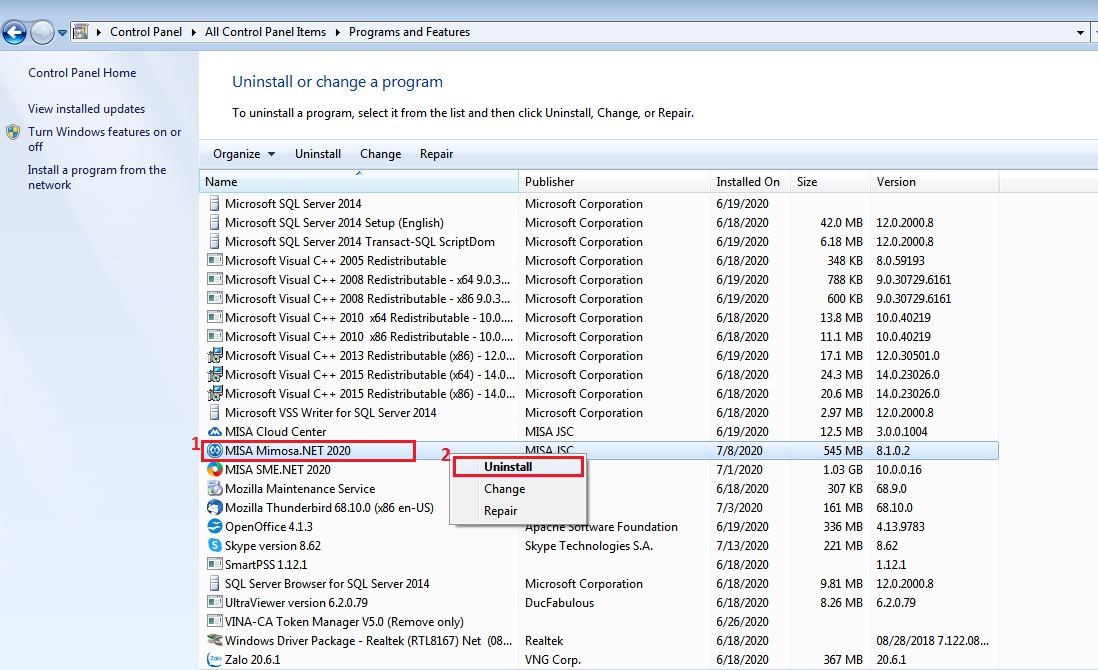Click MISA SME.NET 2020 icon

point(214,469)
